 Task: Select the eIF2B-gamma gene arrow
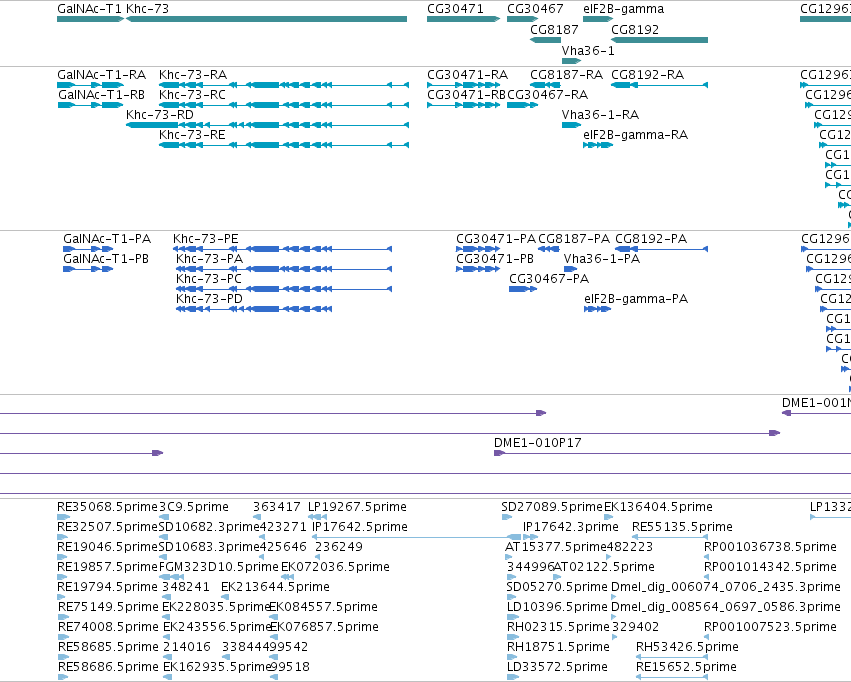click(x=598, y=19)
